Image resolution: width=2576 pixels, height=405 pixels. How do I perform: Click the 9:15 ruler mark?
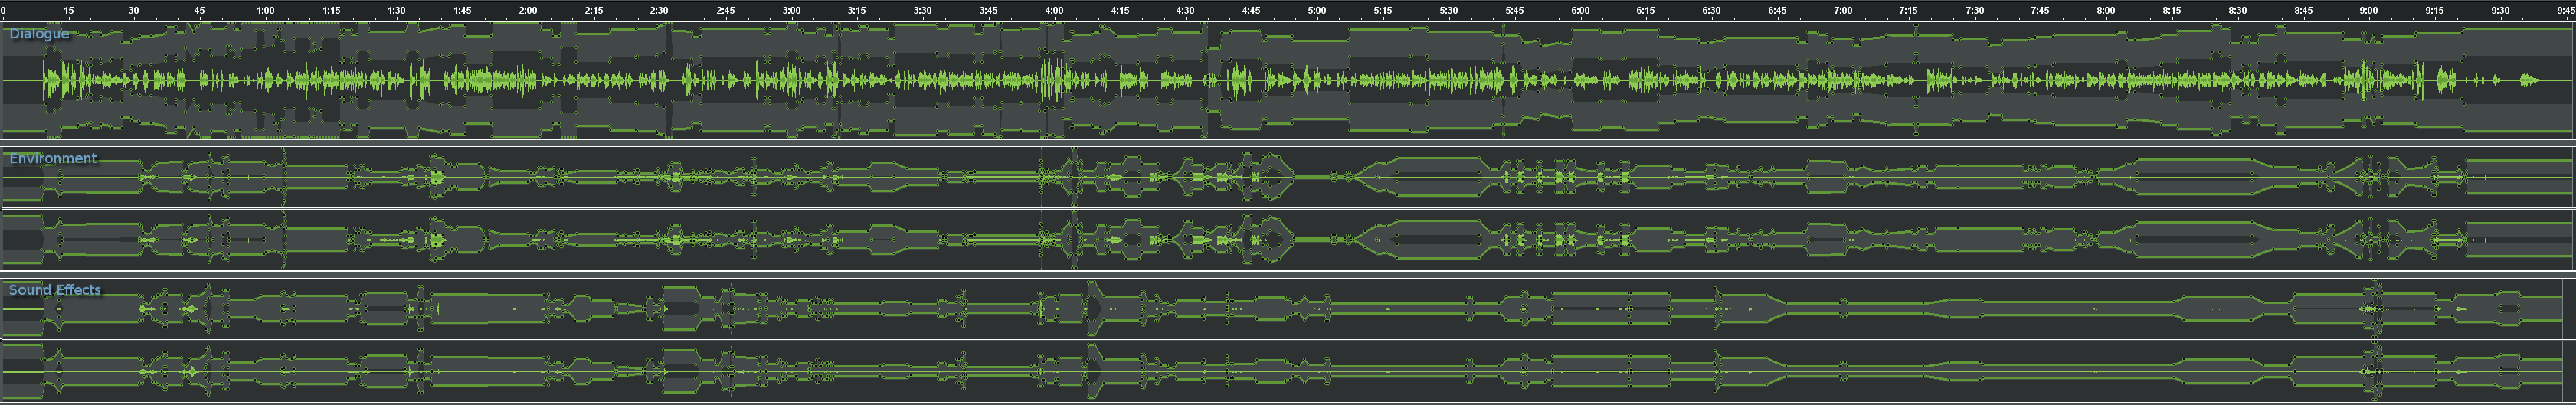click(2434, 11)
